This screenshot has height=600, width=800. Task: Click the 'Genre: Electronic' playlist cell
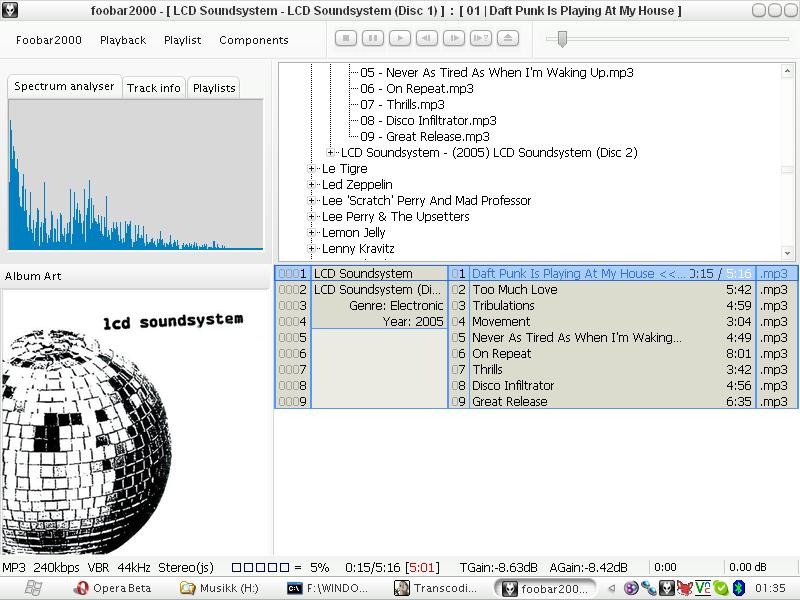coord(379,306)
